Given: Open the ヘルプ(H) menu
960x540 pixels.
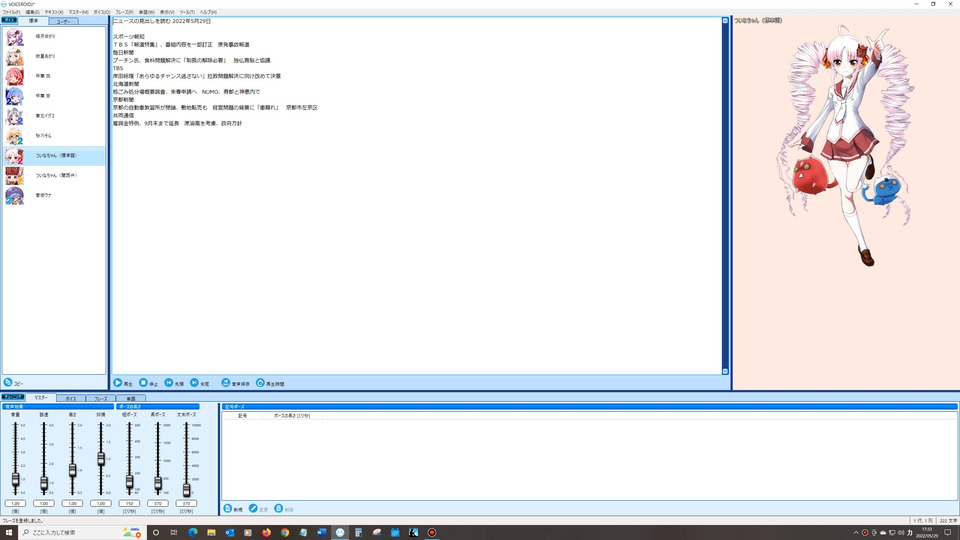Looking at the screenshot, I should click(x=208, y=12).
